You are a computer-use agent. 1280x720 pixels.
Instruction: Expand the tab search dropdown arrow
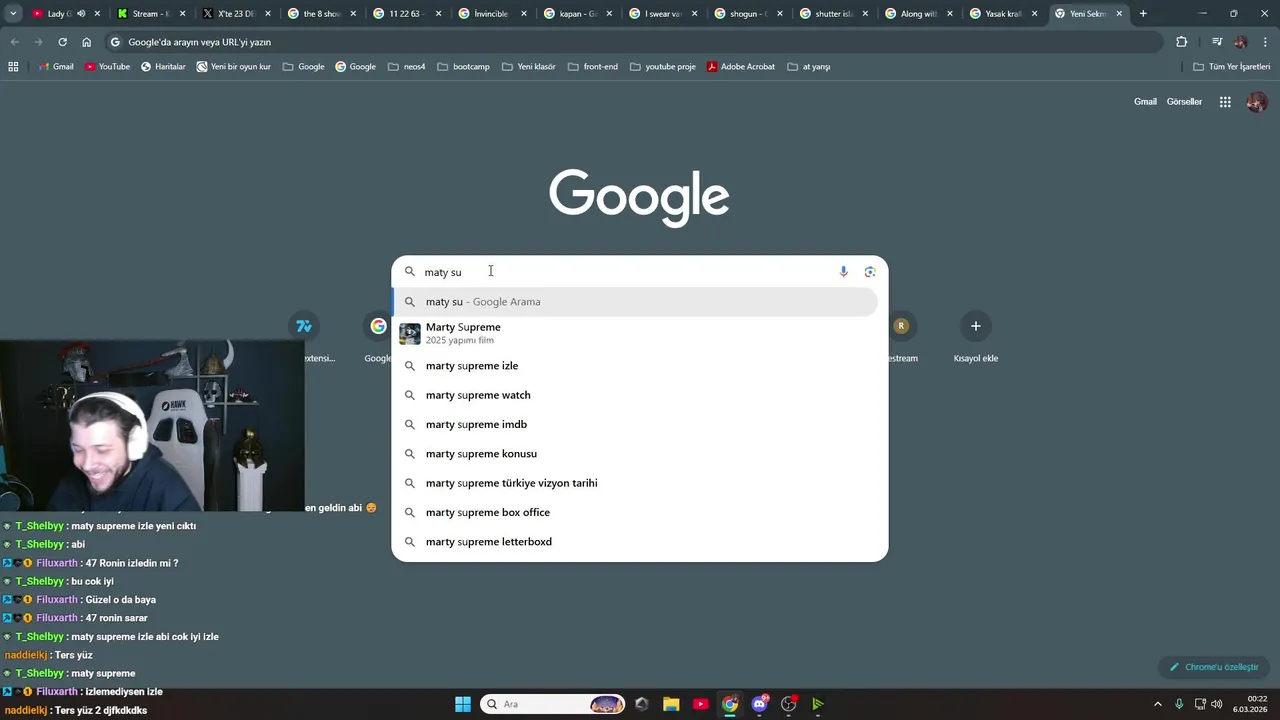coord(13,14)
